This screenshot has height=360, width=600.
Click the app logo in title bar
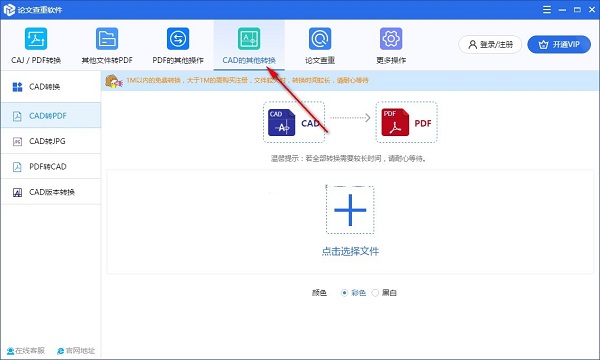tap(9, 10)
